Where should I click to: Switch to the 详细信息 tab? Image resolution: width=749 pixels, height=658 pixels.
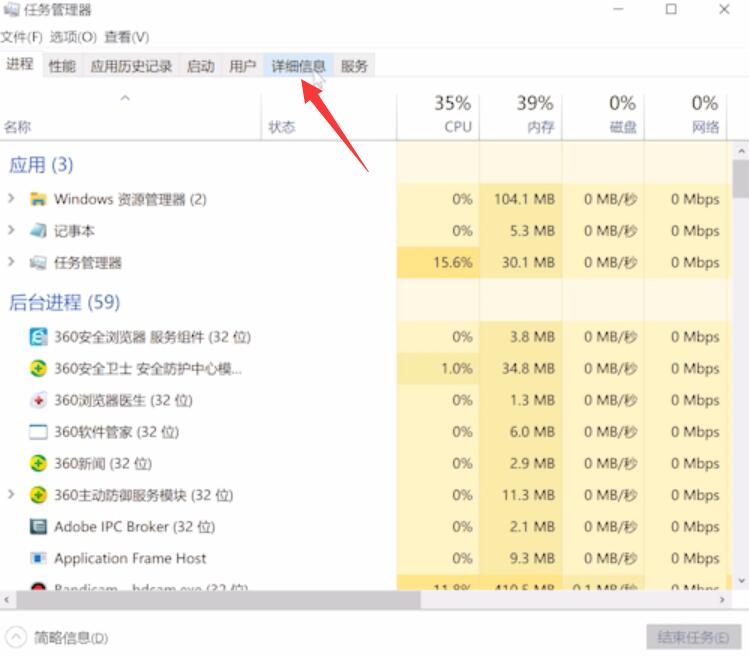(x=299, y=66)
